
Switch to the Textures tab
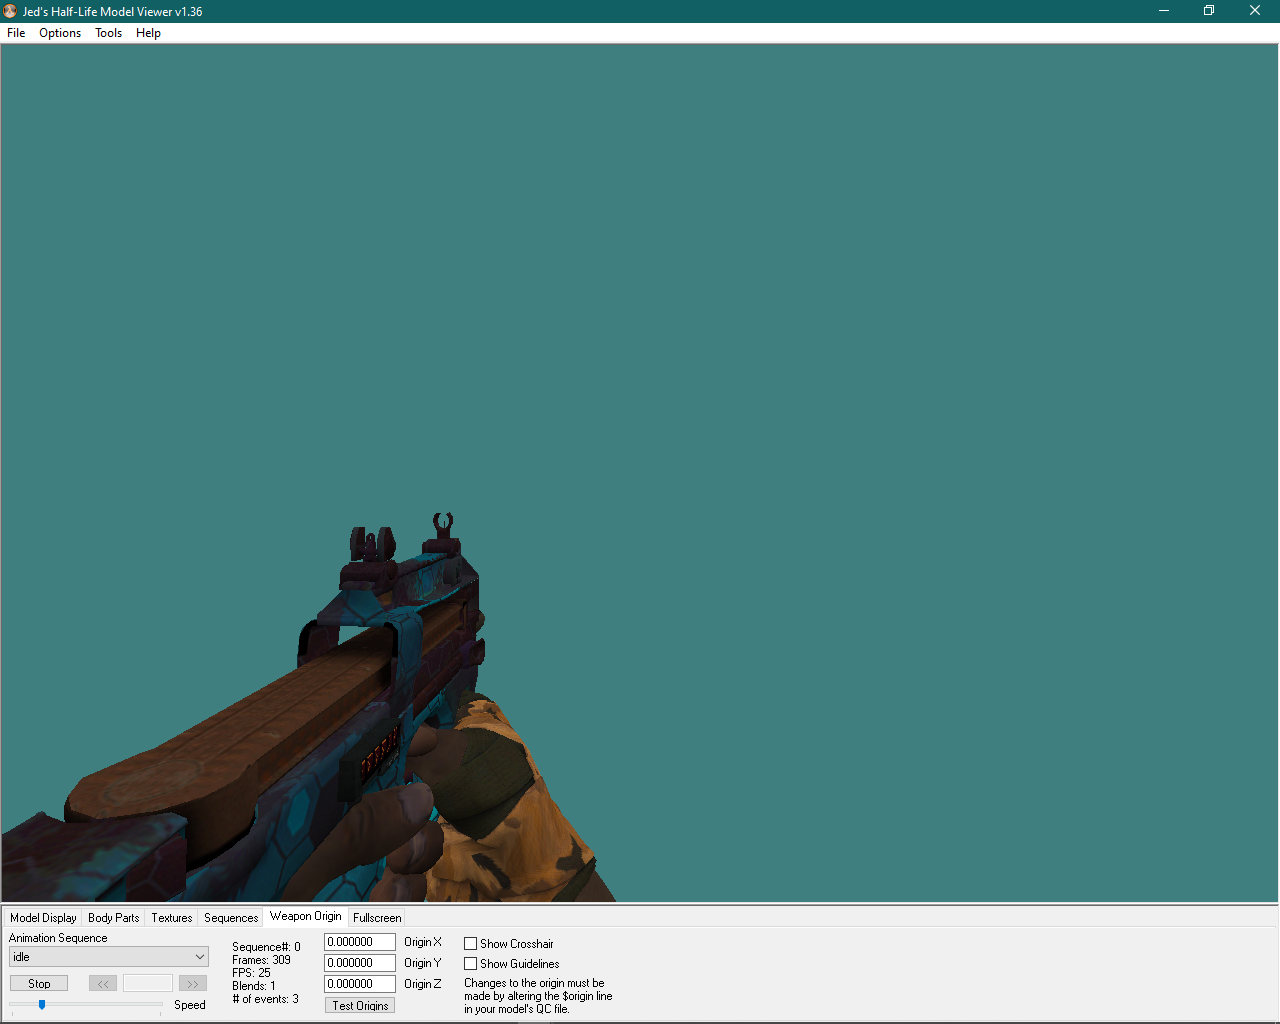pos(172,918)
